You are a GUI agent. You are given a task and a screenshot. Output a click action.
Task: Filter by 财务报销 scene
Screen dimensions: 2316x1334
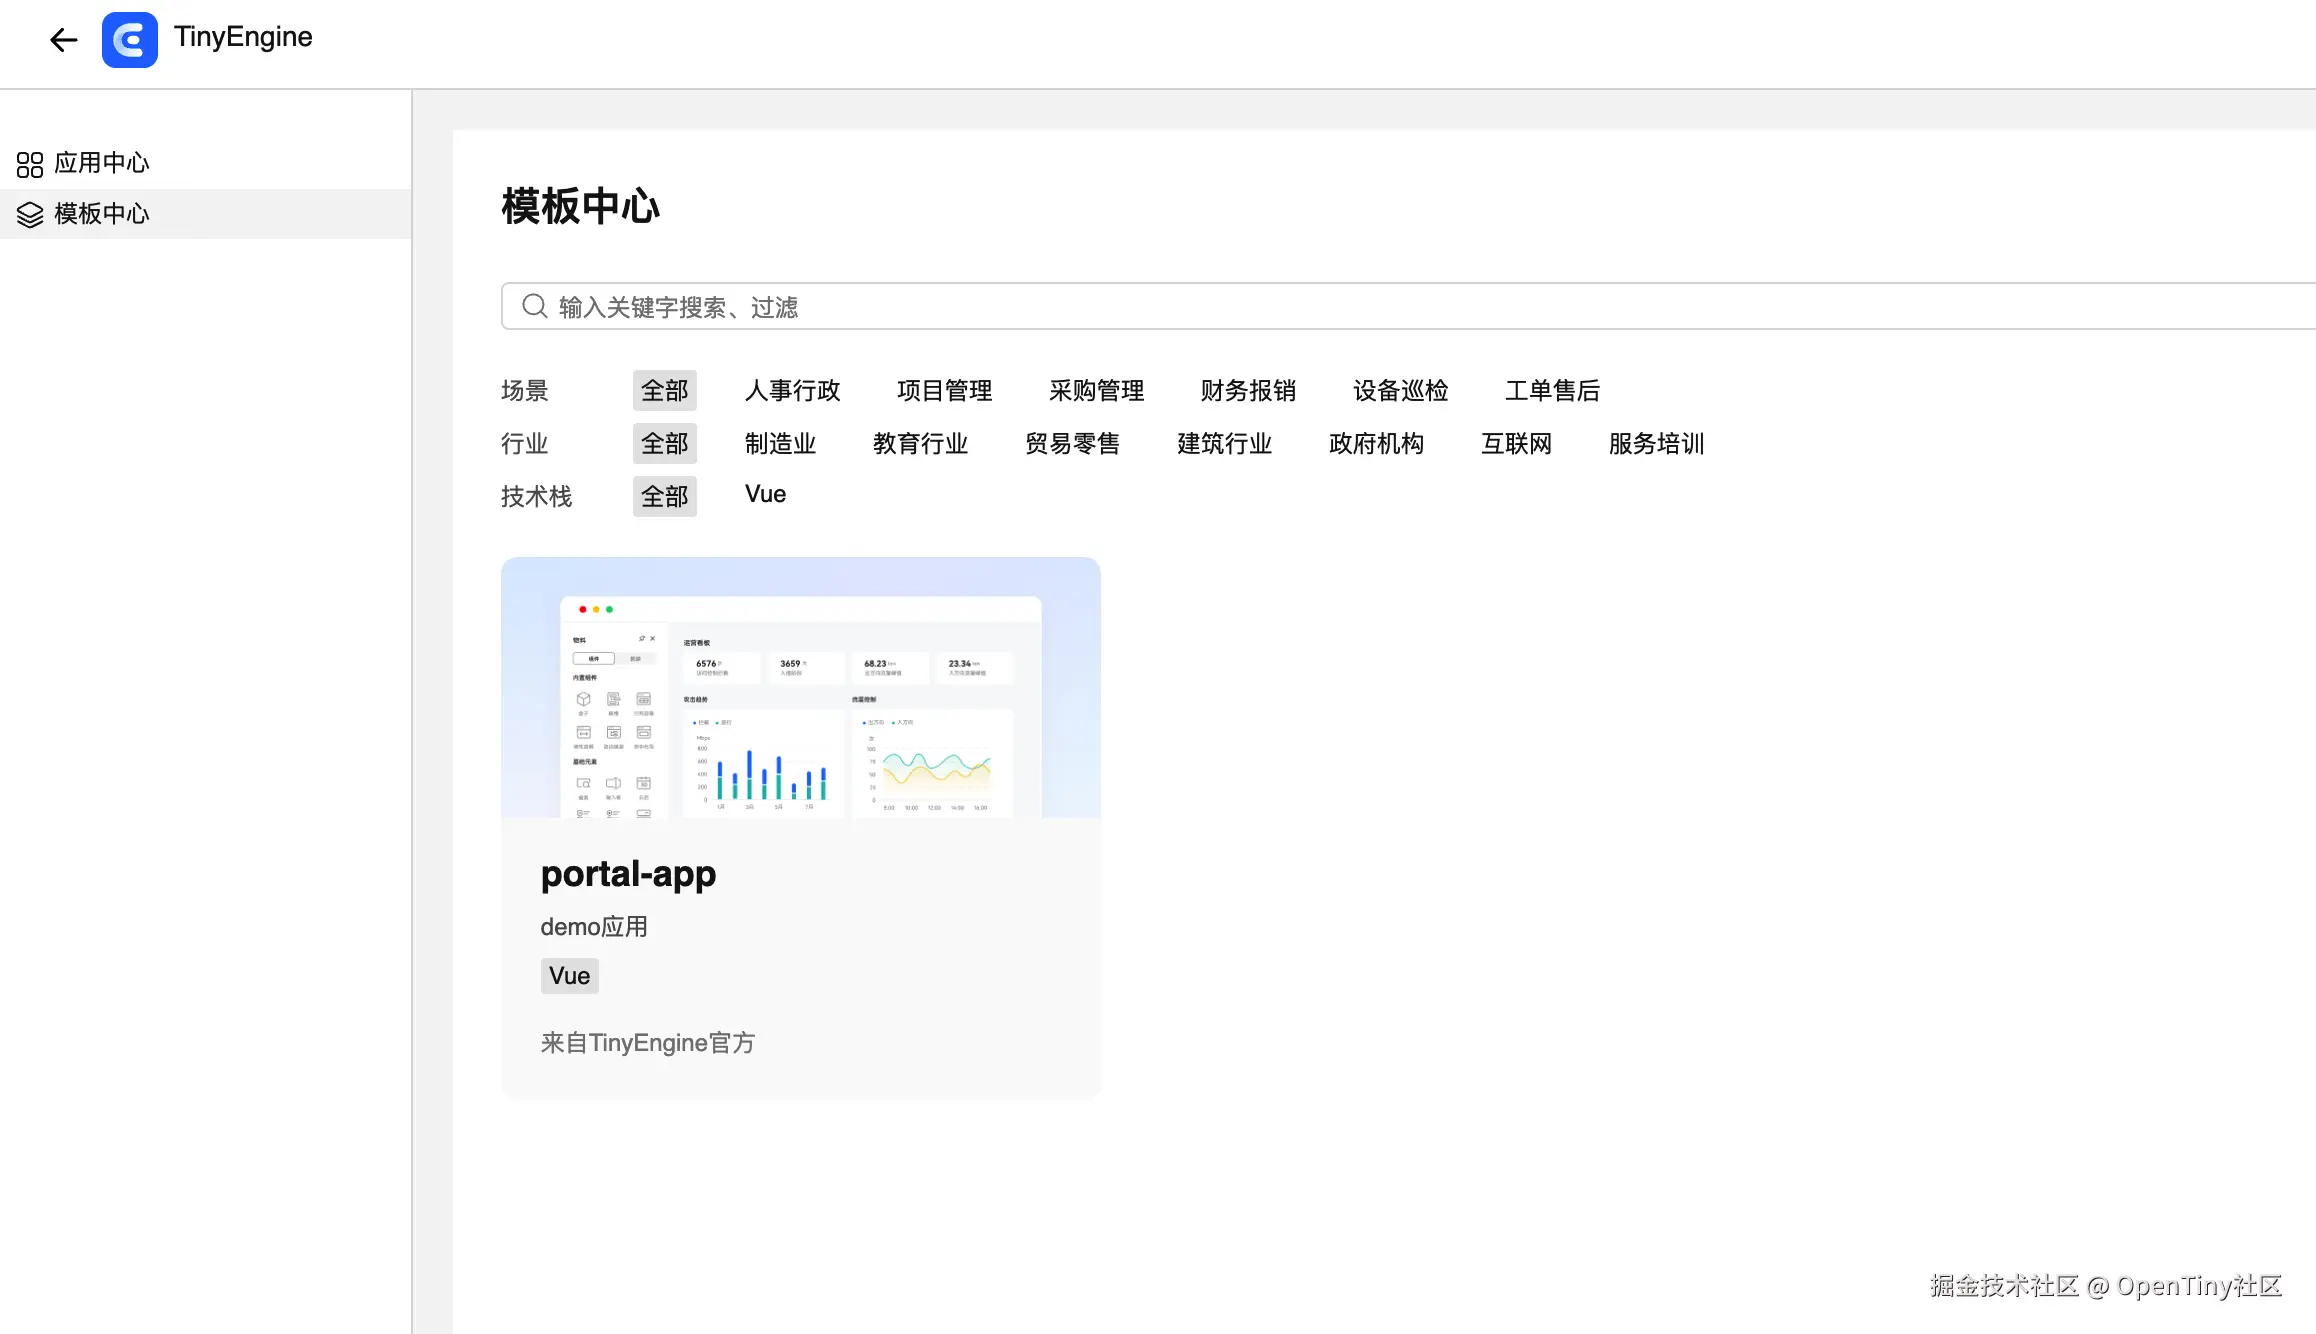1248,390
